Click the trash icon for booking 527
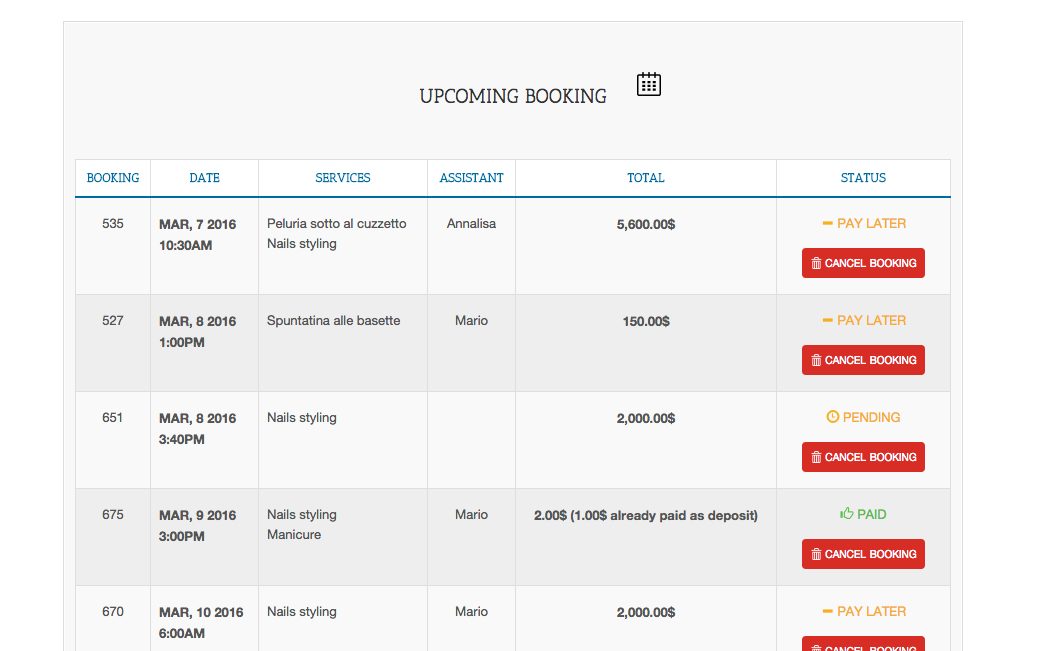1045x651 pixels. coord(816,361)
